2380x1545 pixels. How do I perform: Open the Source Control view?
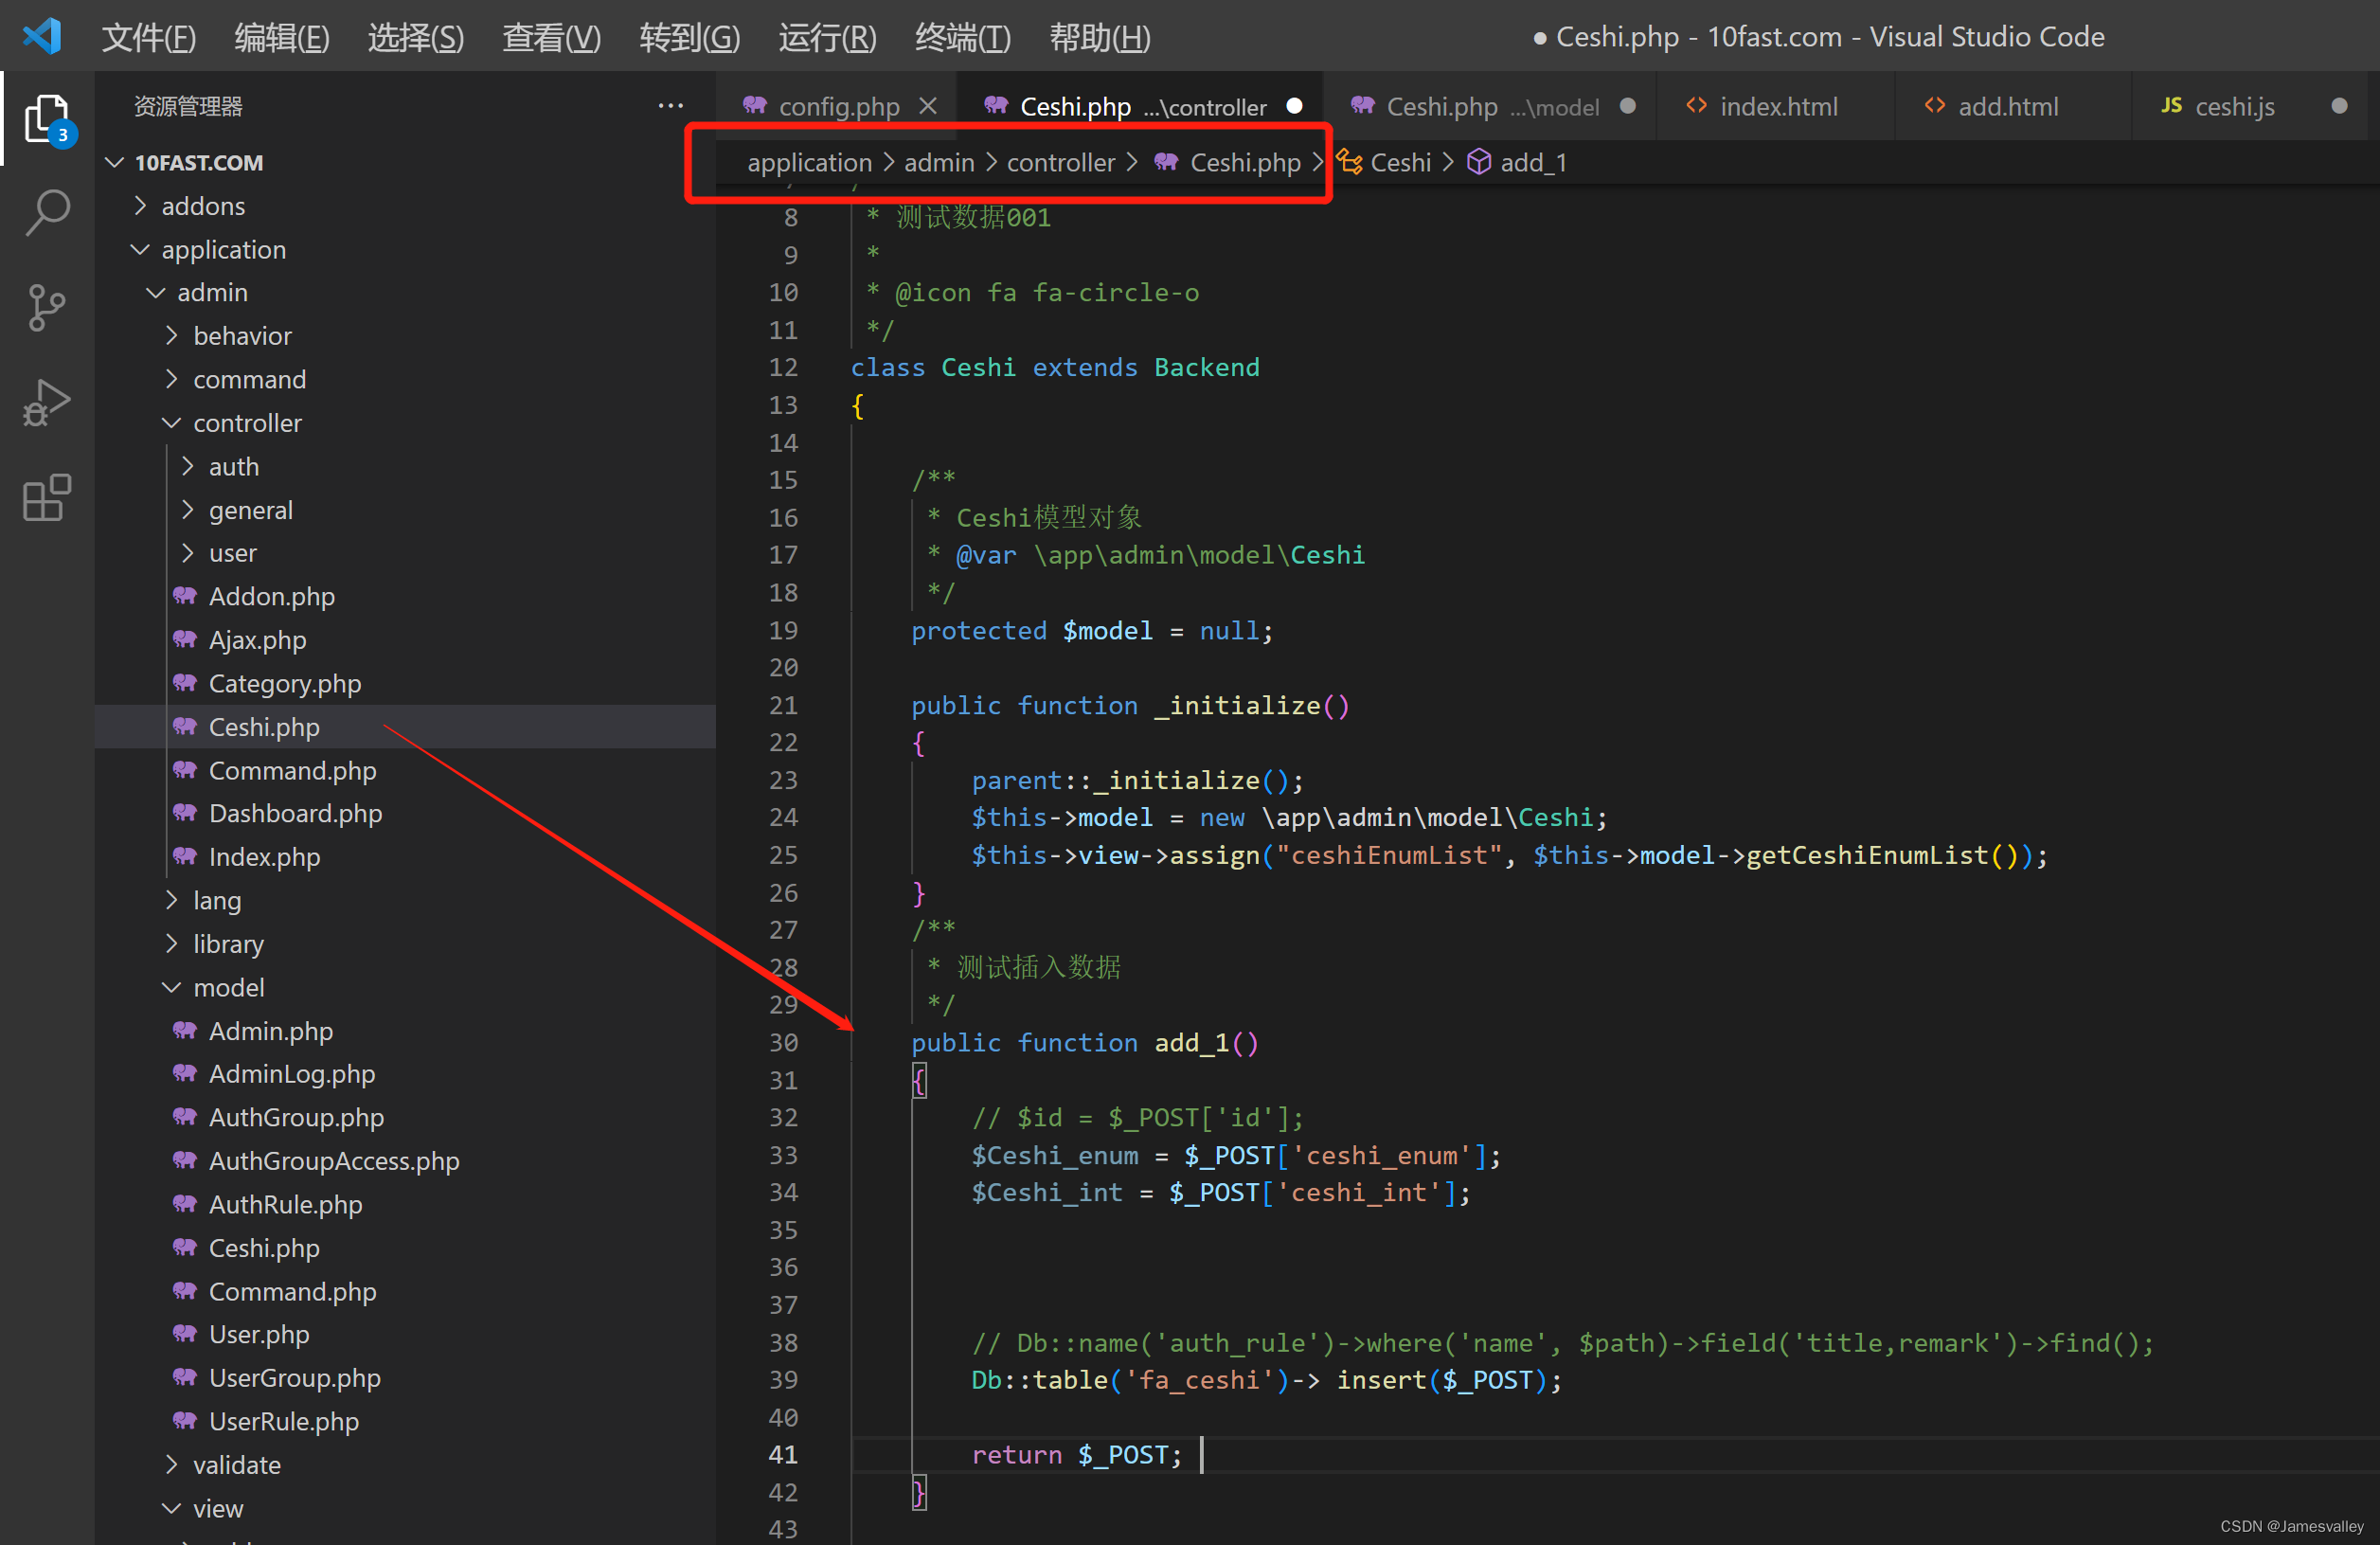pos(46,308)
